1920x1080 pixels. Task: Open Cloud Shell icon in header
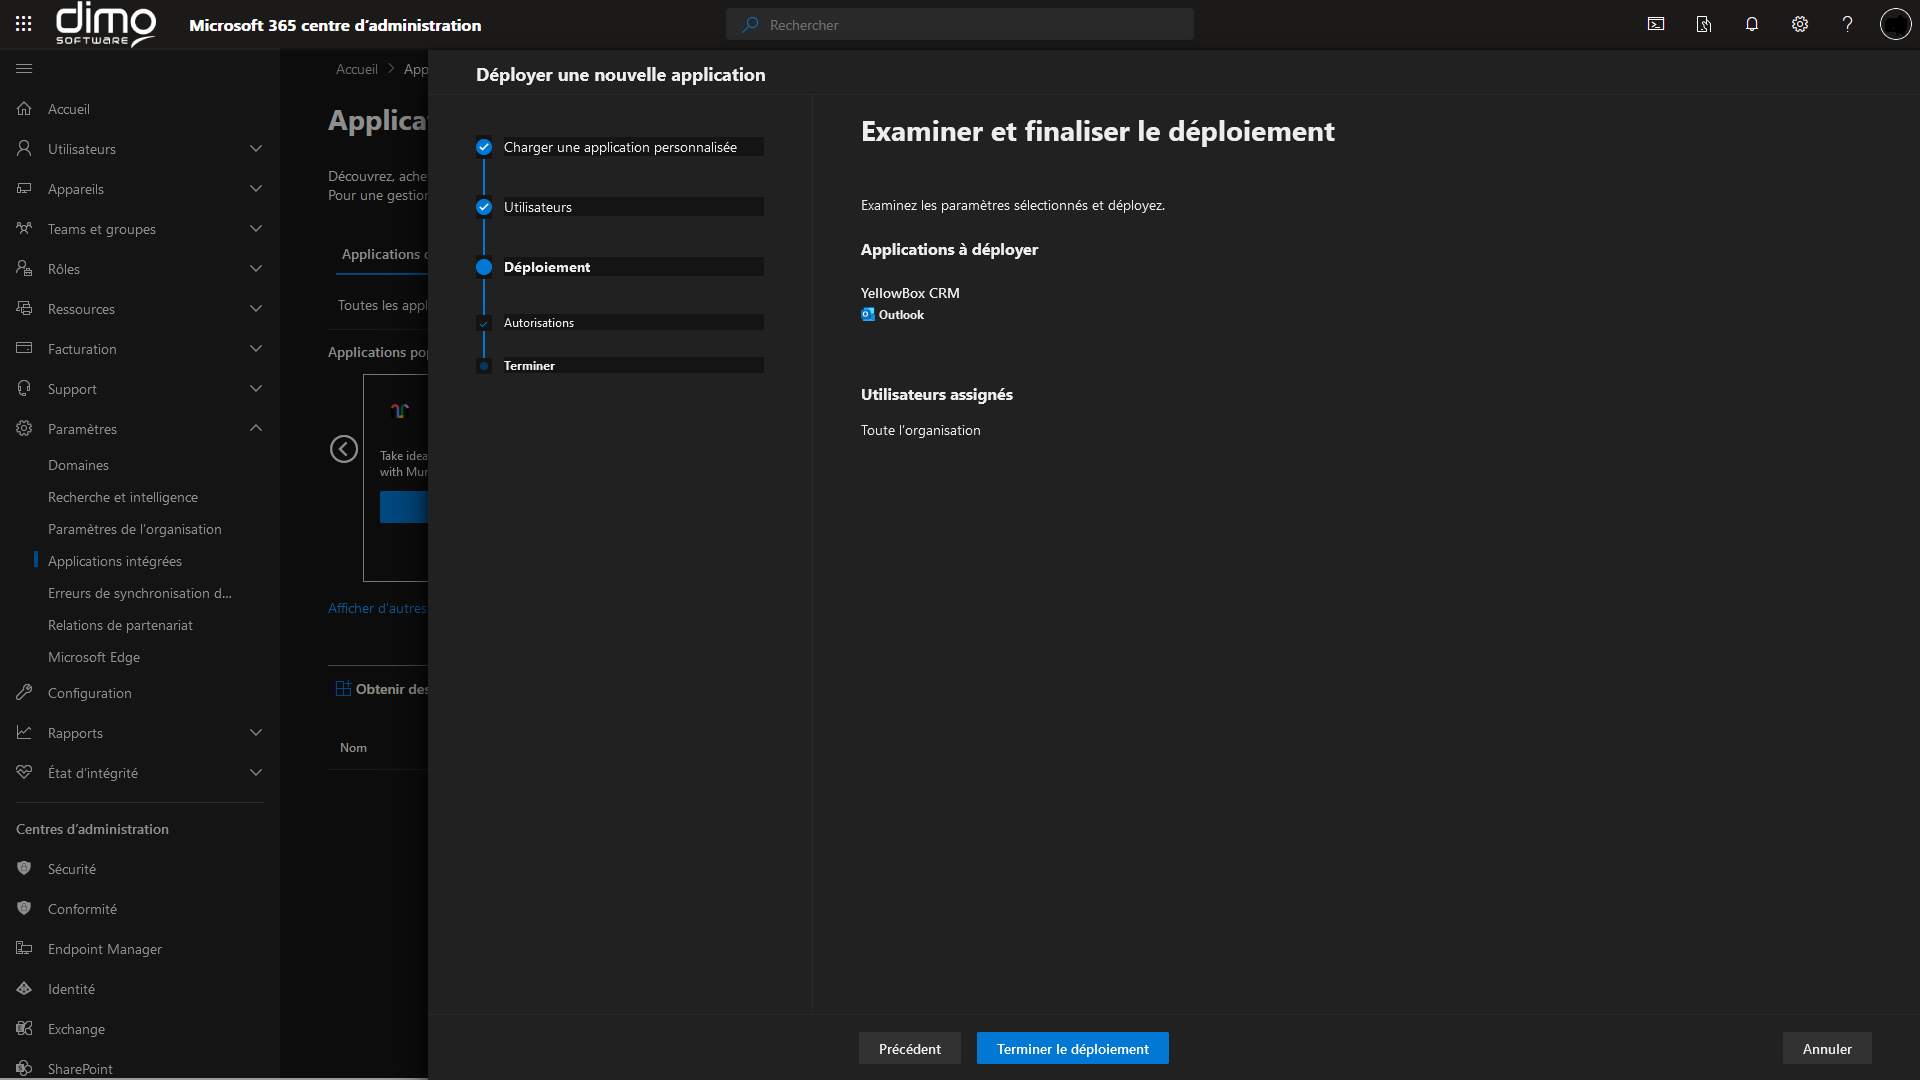tap(1656, 24)
